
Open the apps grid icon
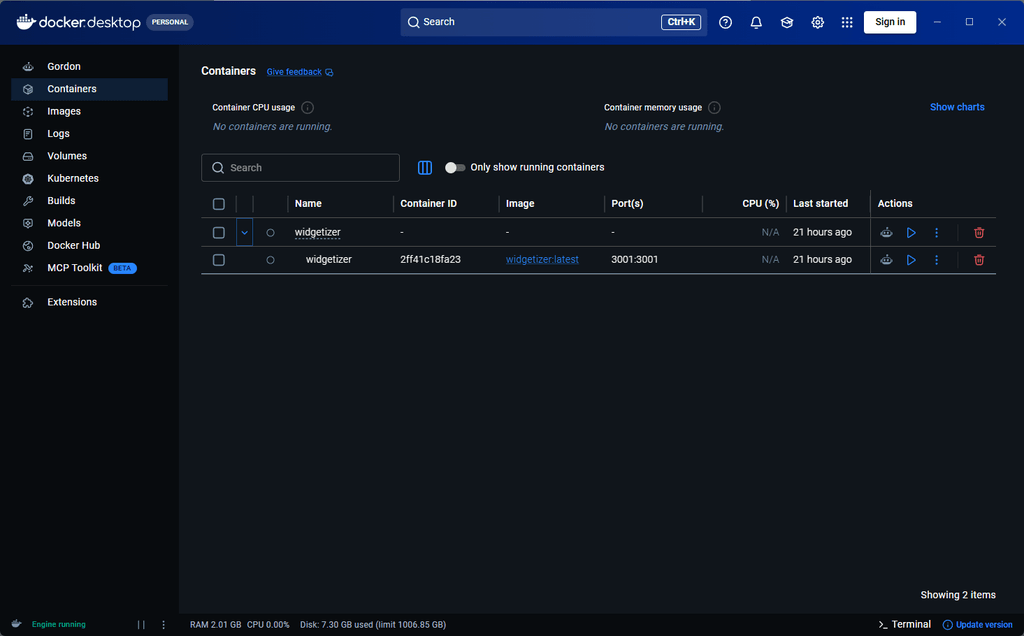(847, 22)
